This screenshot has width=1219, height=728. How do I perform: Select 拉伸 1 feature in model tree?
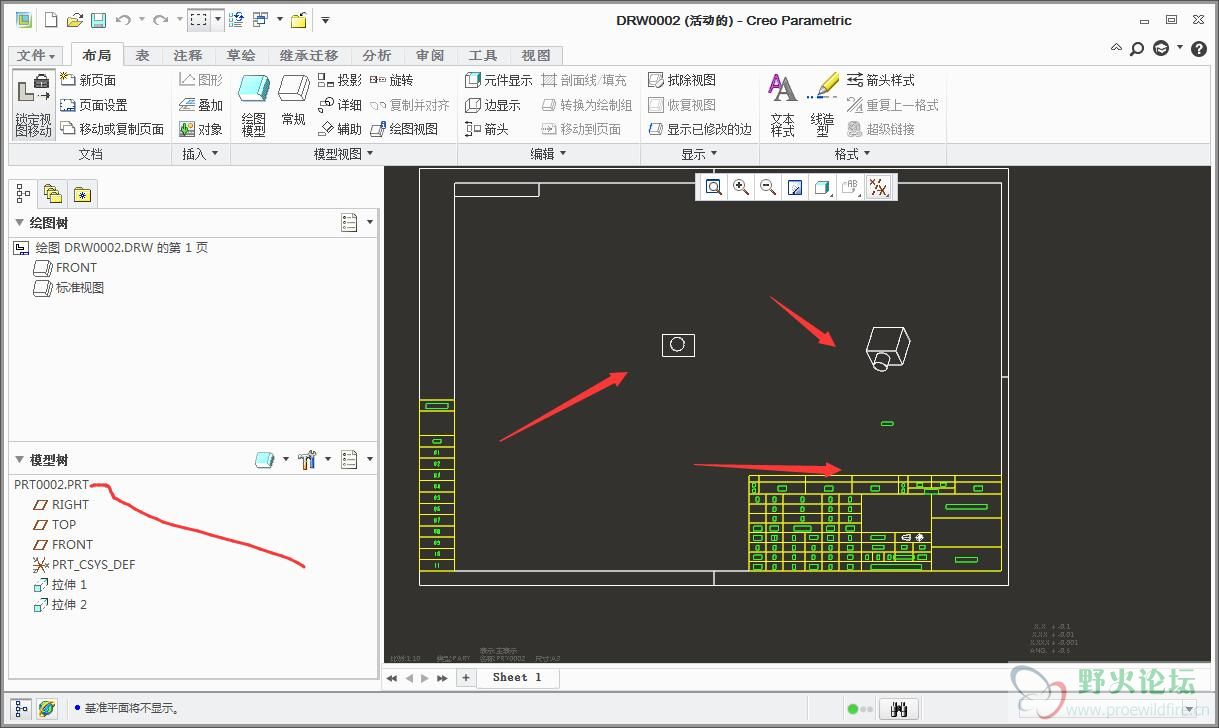point(61,585)
